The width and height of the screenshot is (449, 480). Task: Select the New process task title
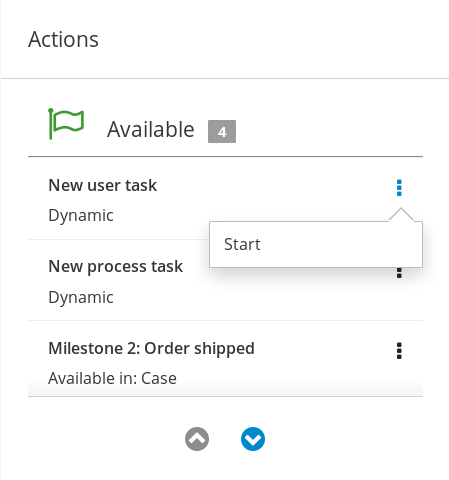coord(116,266)
